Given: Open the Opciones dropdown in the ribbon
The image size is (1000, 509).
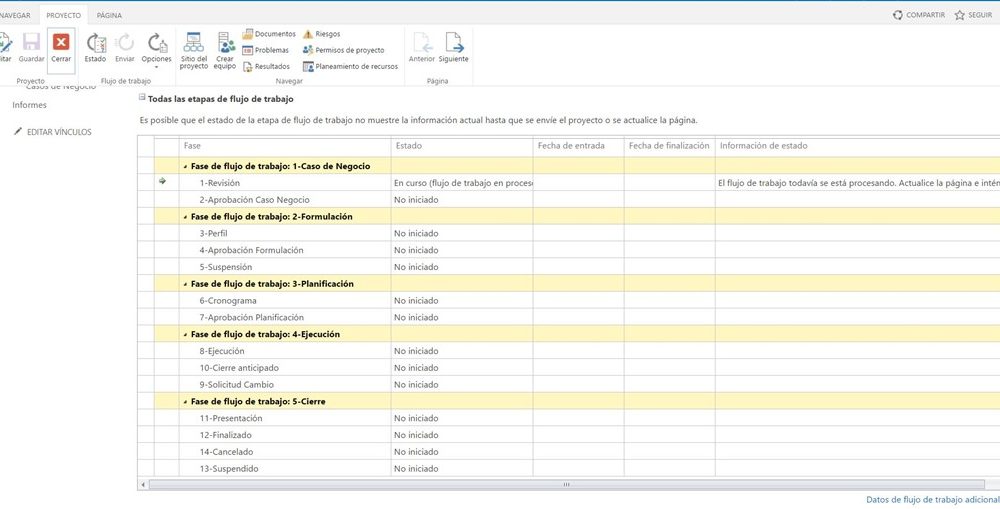Looking at the screenshot, I should (x=156, y=50).
